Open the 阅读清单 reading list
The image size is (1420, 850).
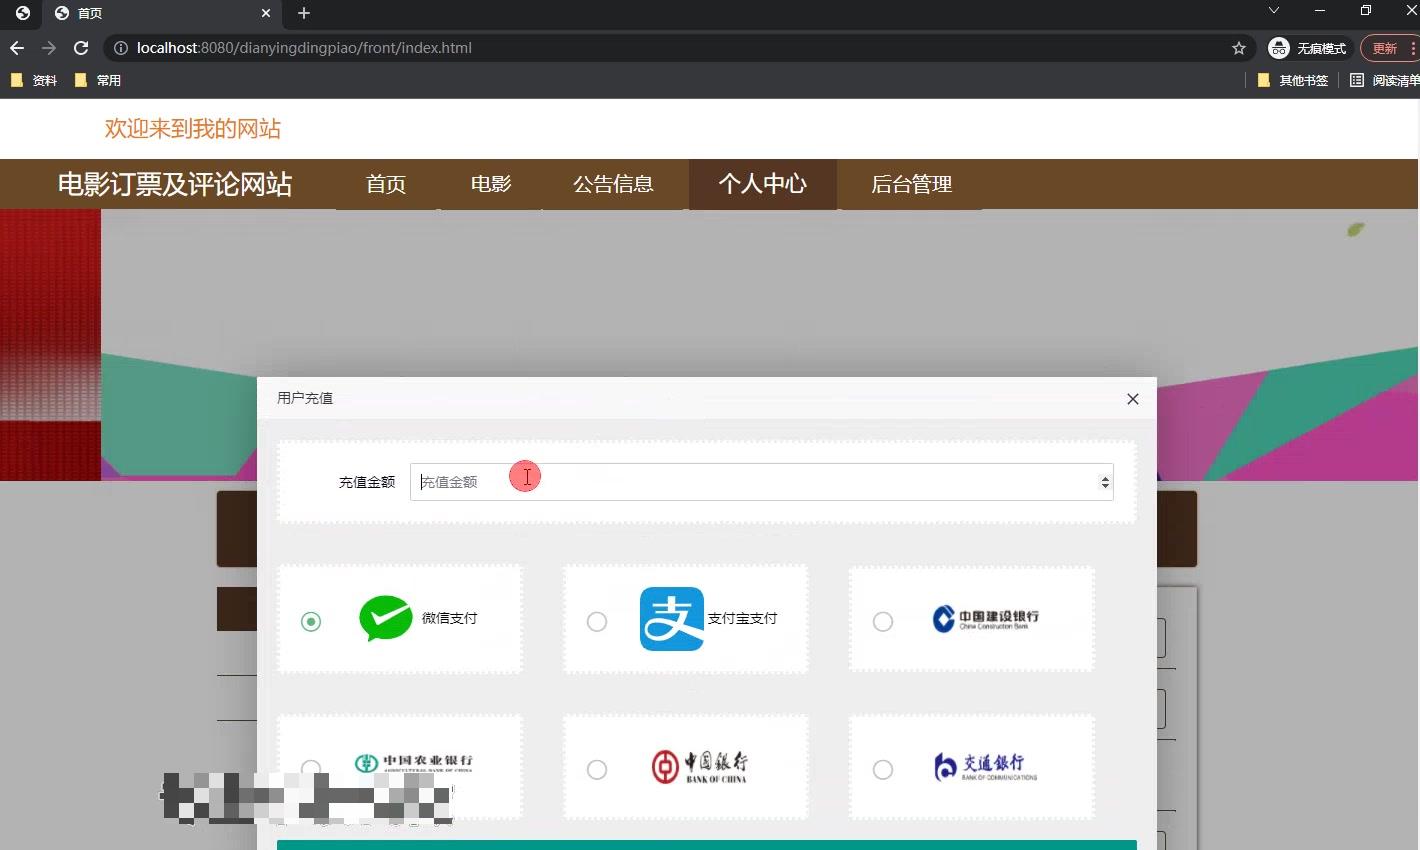tap(1384, 80)
